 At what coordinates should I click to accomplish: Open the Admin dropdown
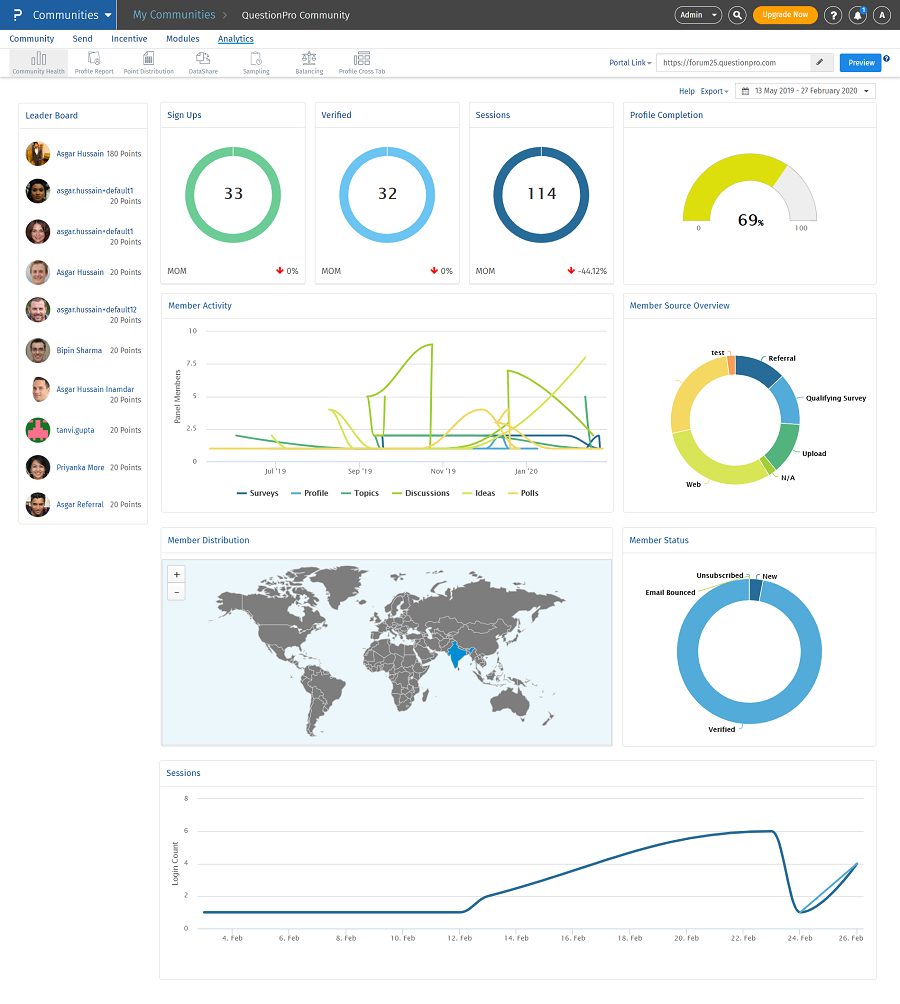[x=698, y=15]
